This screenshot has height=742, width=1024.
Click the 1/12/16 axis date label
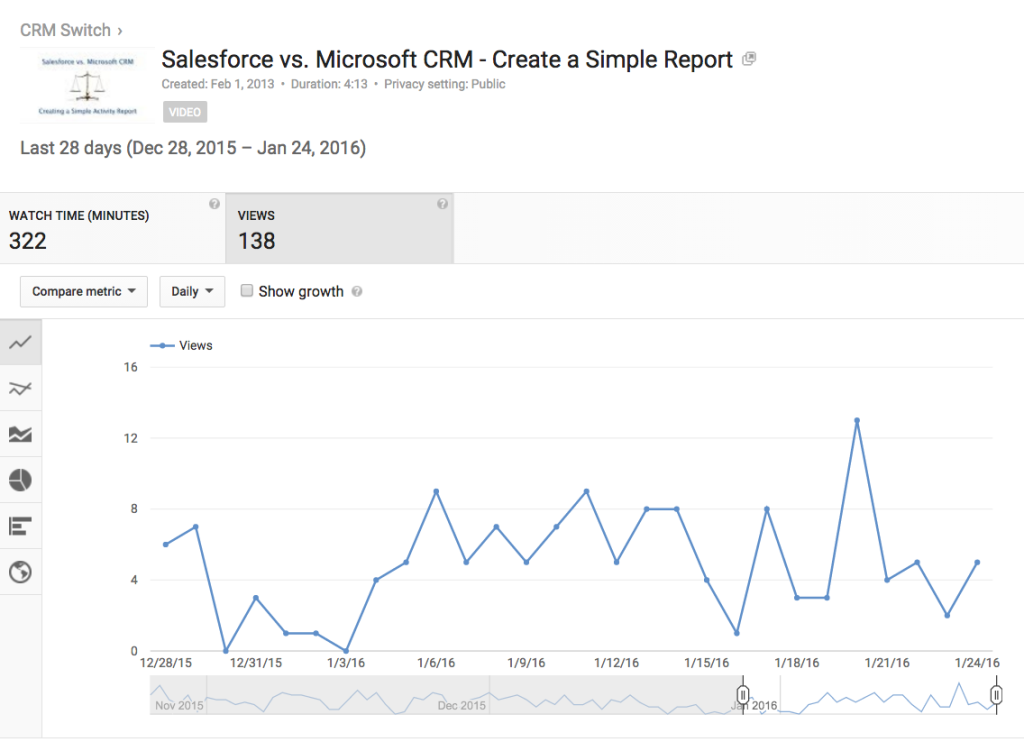point(616,663)
